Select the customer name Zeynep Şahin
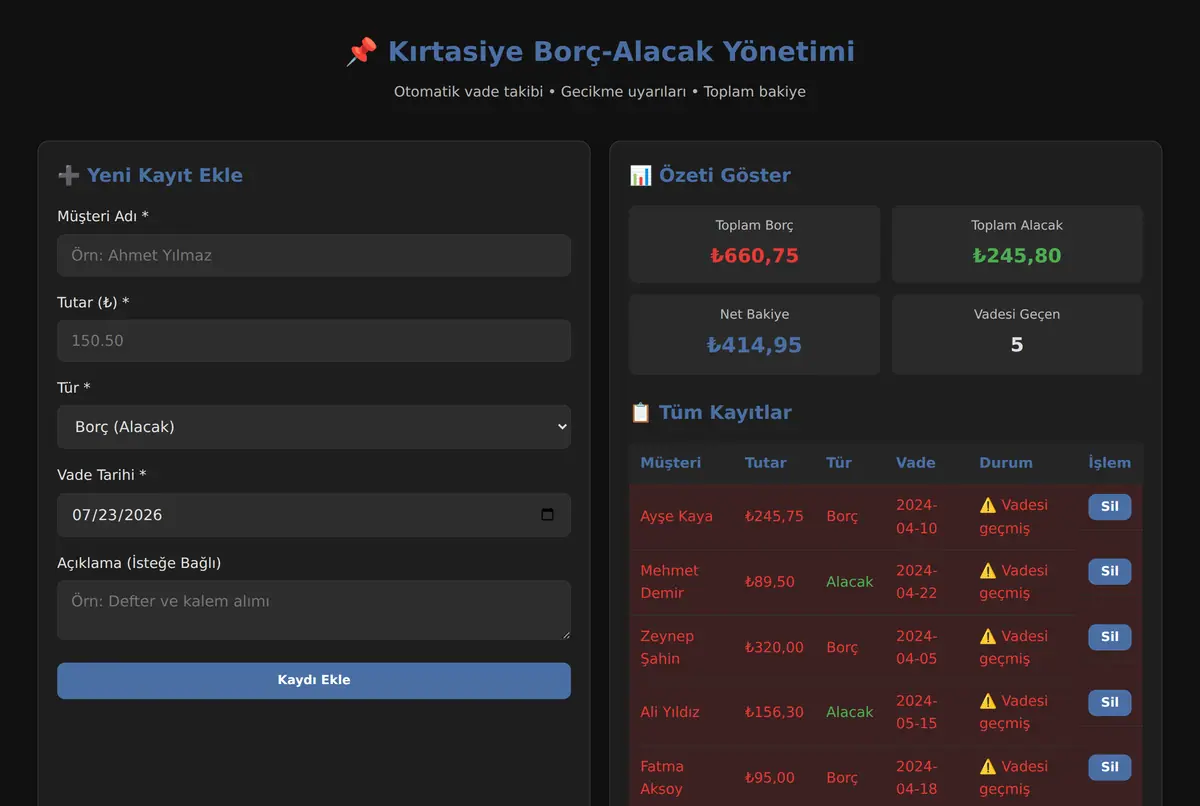 coord(667,647)
